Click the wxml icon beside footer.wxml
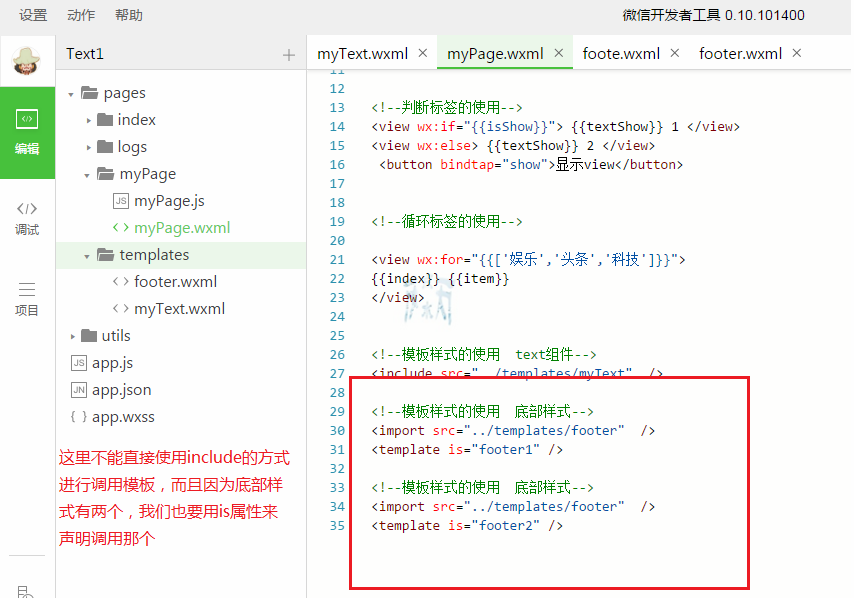This screenshot has height=598, width=854. tap(121, 282)
